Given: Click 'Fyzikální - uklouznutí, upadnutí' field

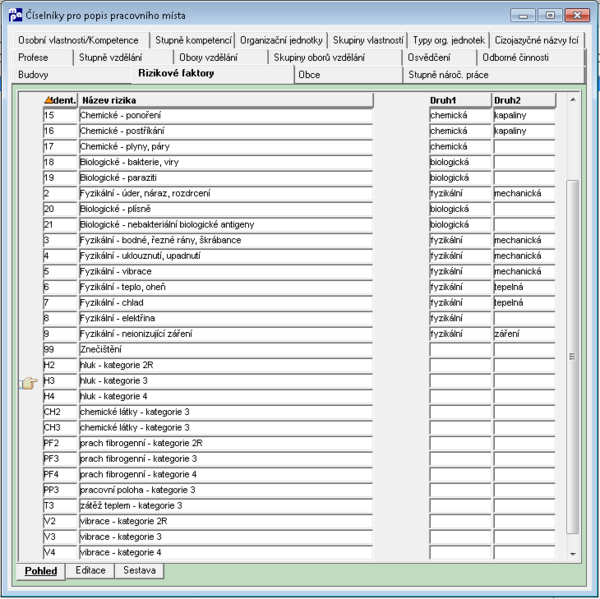Looking at the screenshot, I should click(226, 256).
